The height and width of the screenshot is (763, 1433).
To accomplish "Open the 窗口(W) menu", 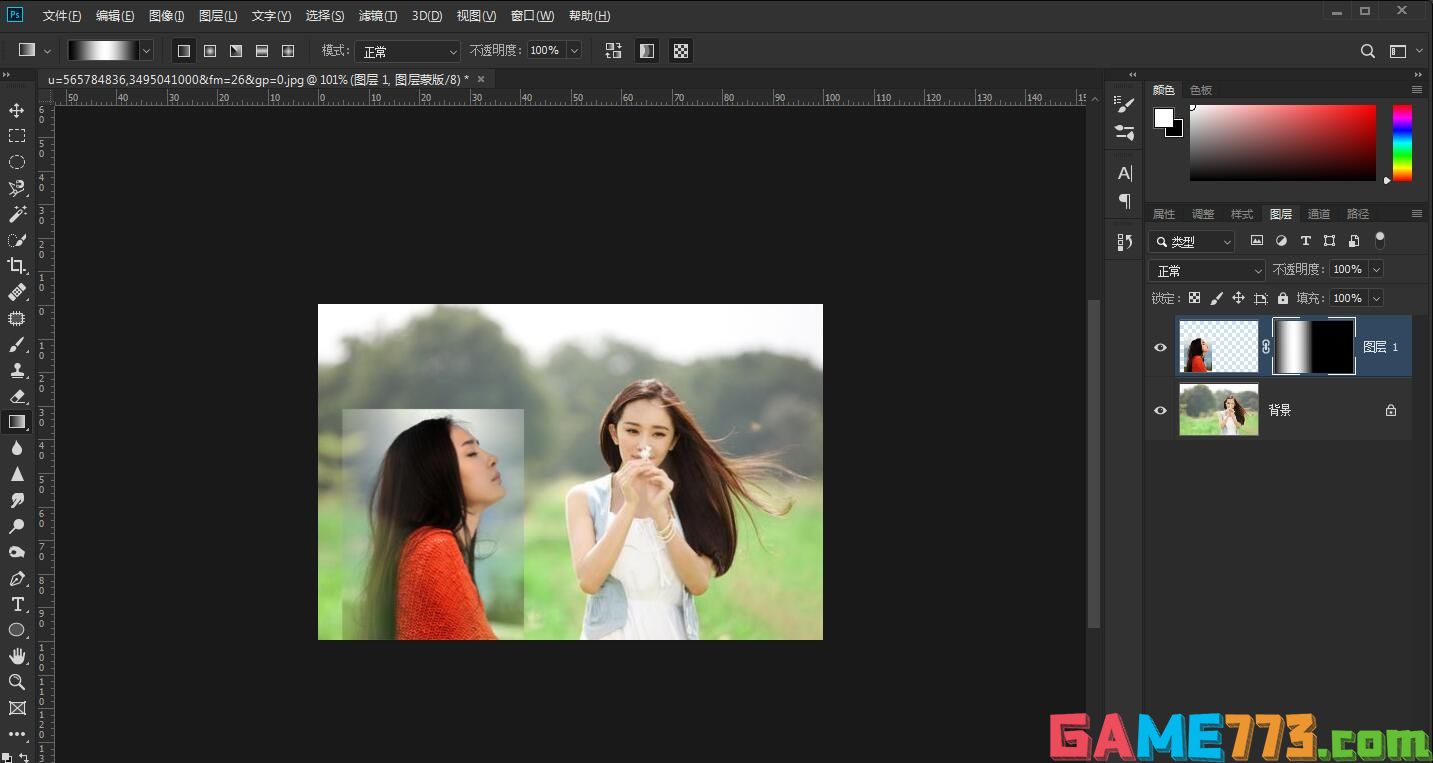I will 532,16.
